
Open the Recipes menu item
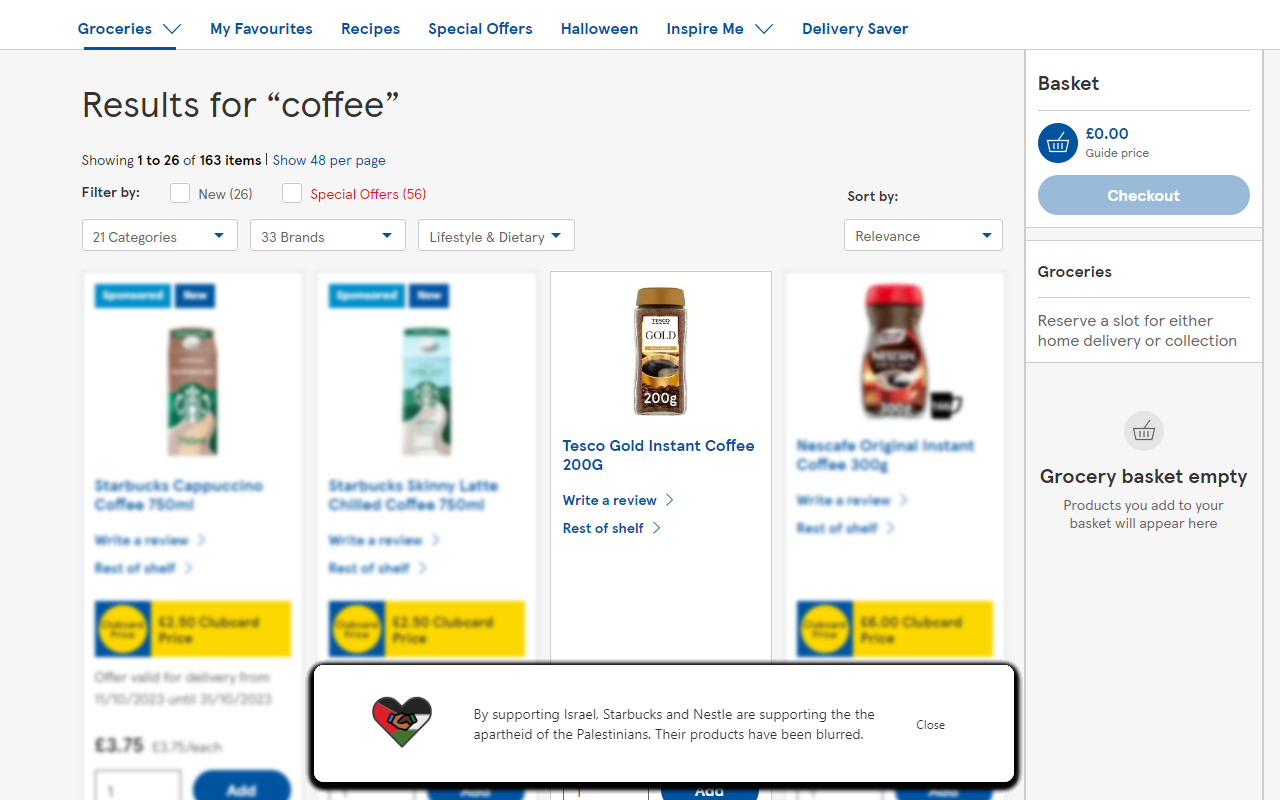370,29
